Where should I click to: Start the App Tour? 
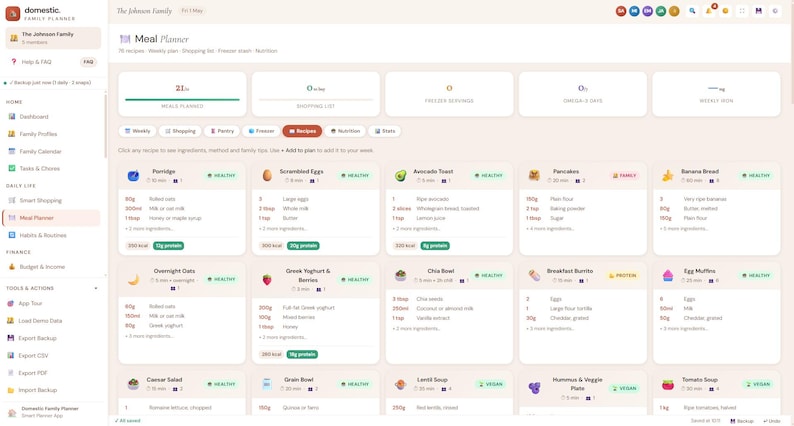(x=52, y=303)
